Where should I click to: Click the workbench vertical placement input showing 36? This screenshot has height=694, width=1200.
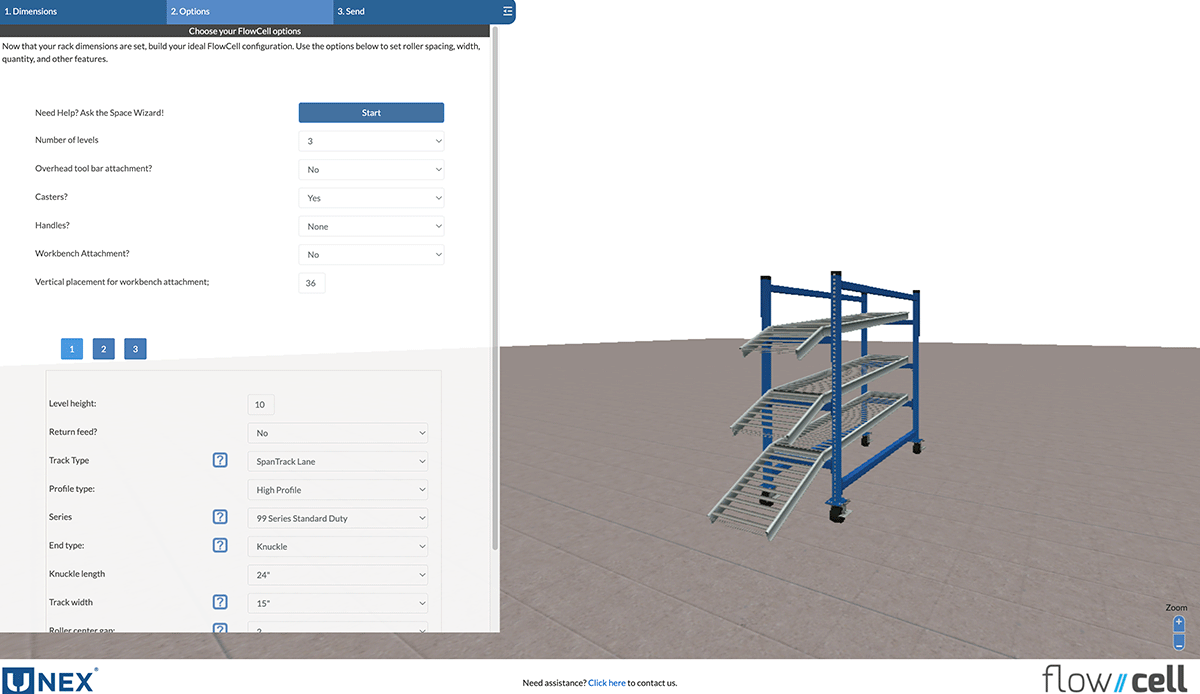(x=311, y=282)
